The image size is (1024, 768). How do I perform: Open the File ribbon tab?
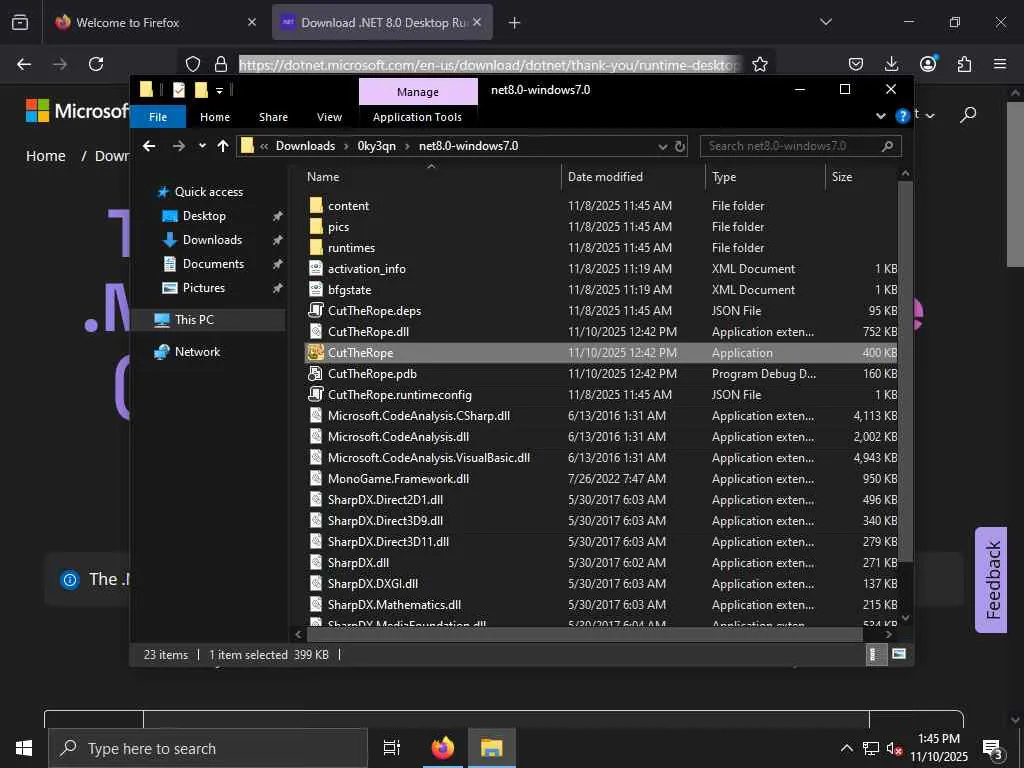pyautogui.click(x=158, y=118)
